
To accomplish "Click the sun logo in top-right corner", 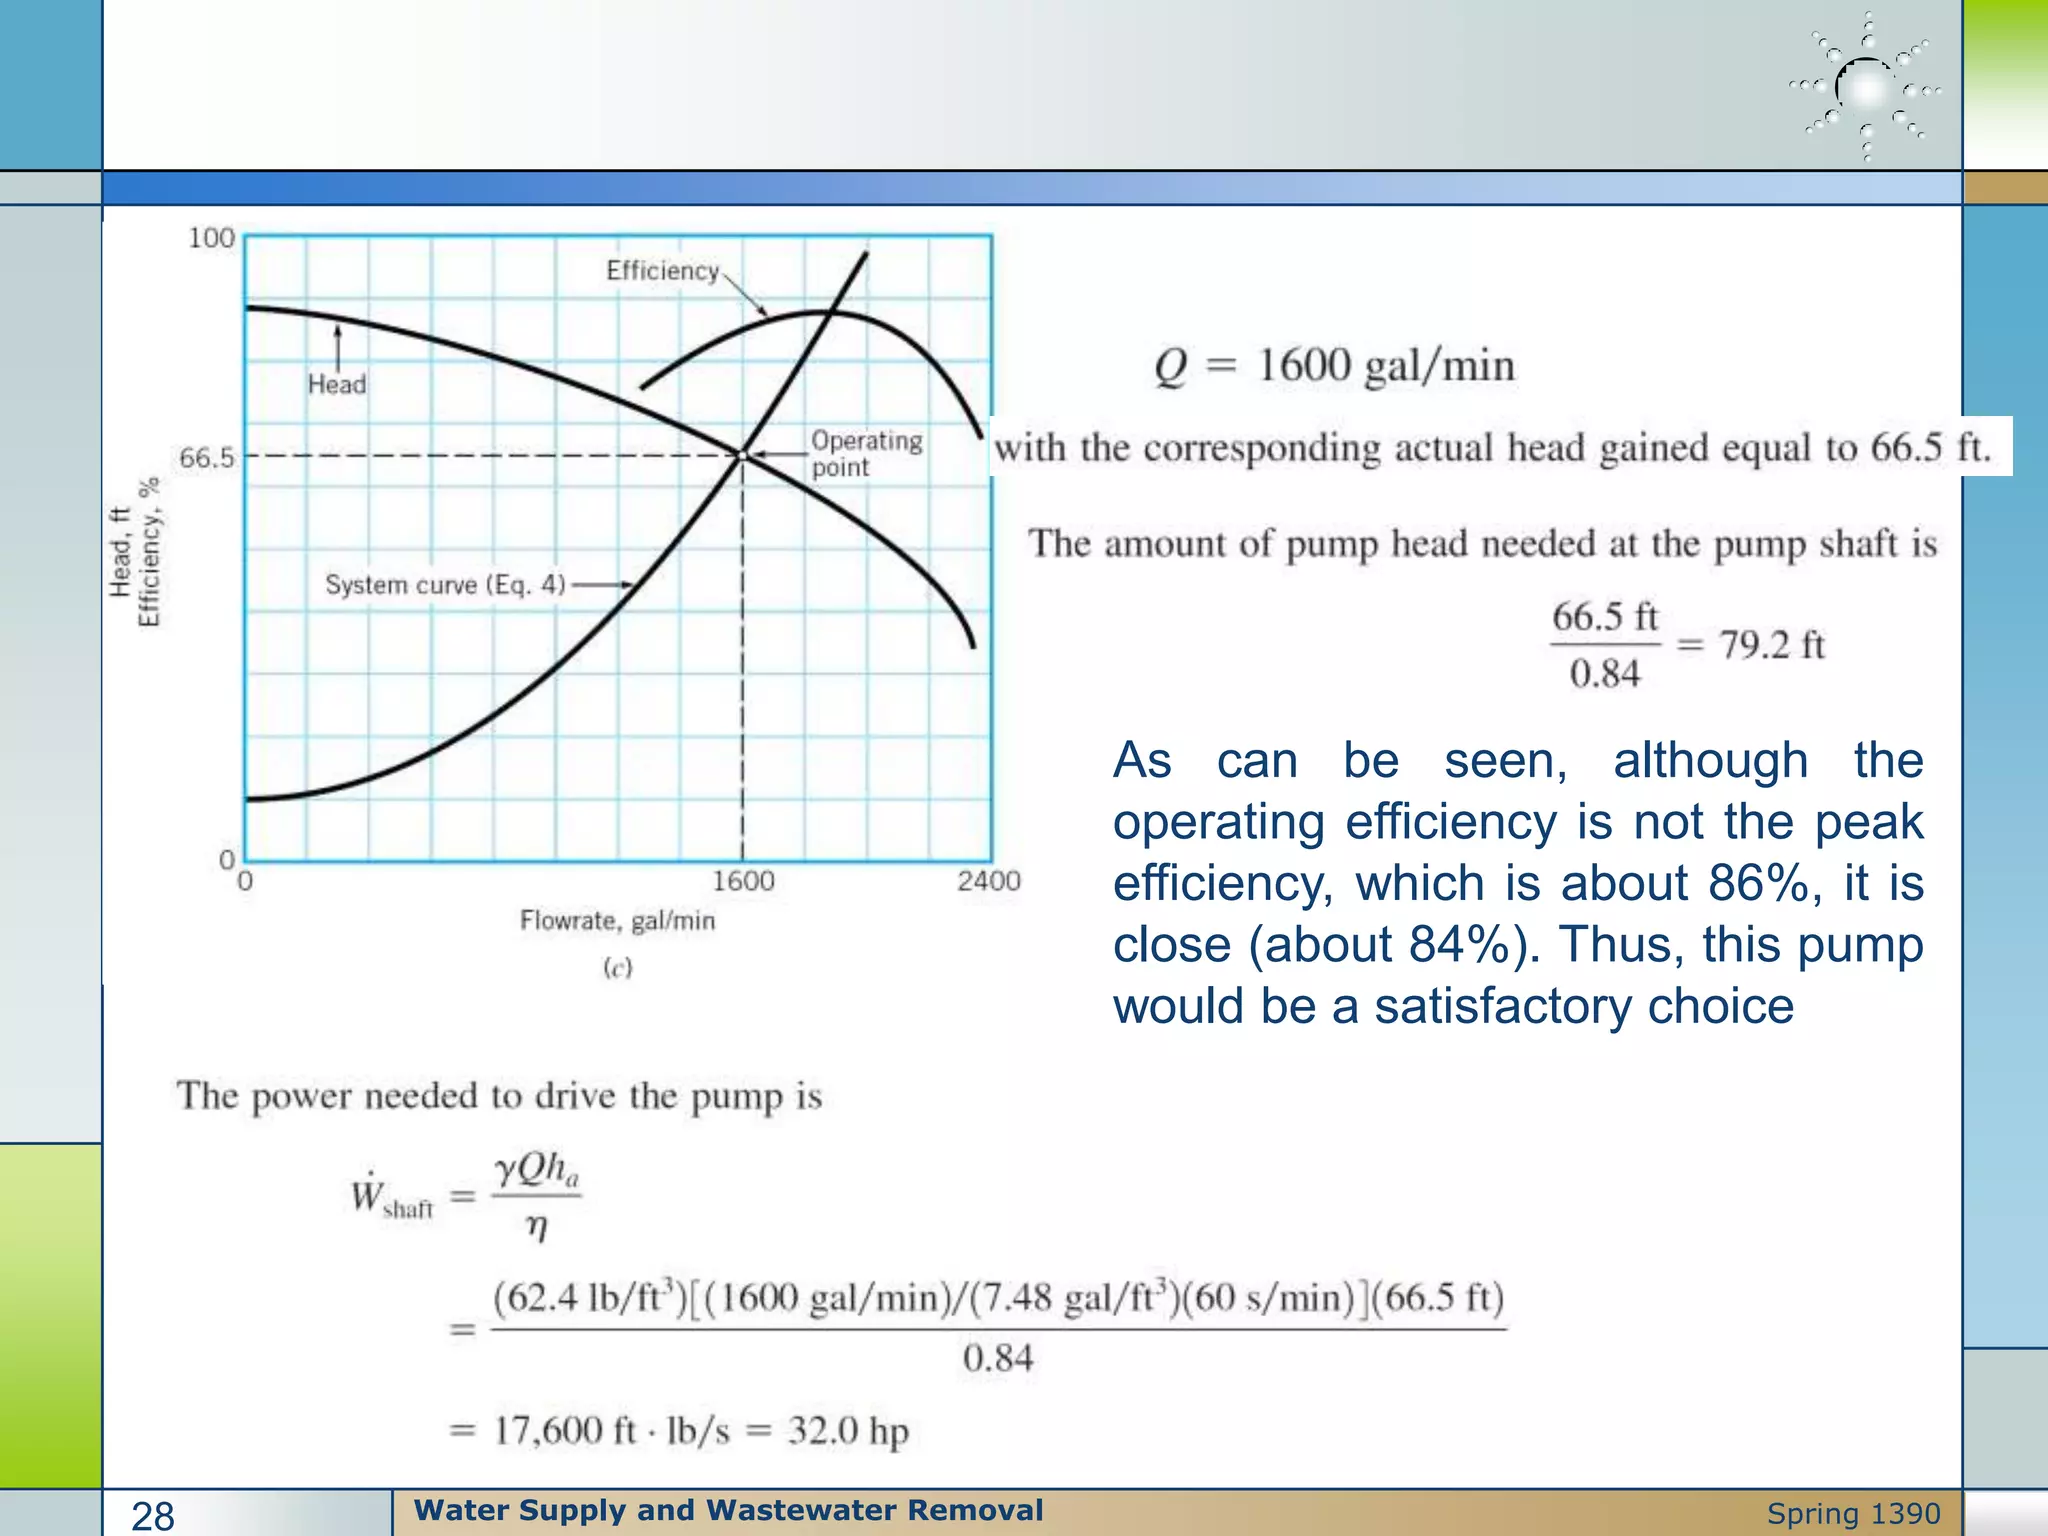I will click(1866, 87).
